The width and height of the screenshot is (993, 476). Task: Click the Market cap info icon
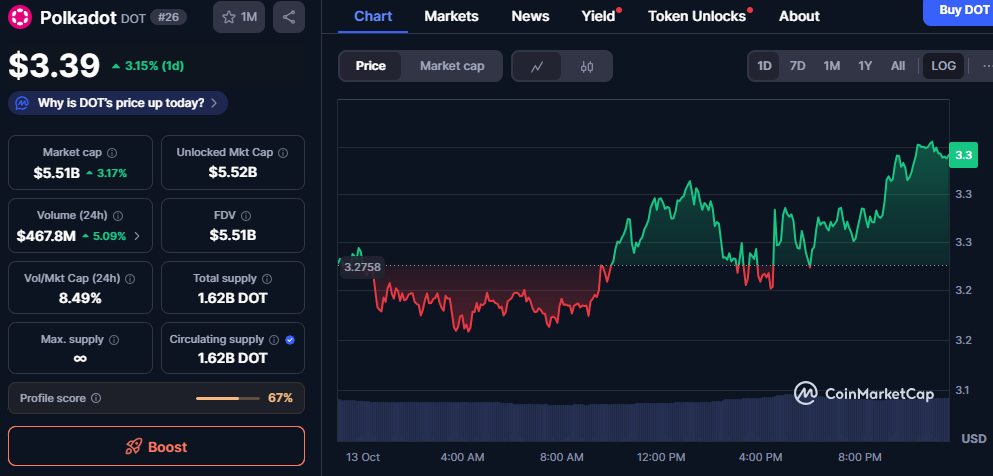coord(112,153)
